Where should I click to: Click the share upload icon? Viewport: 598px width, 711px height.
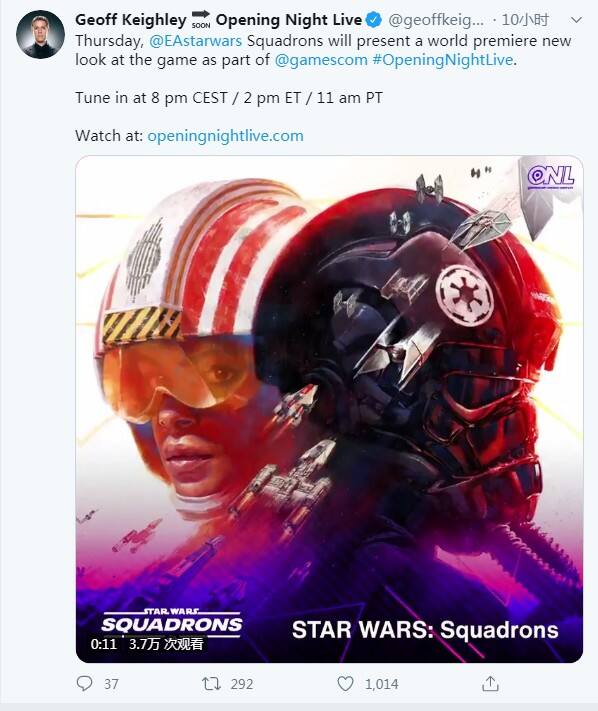(490, 683)
